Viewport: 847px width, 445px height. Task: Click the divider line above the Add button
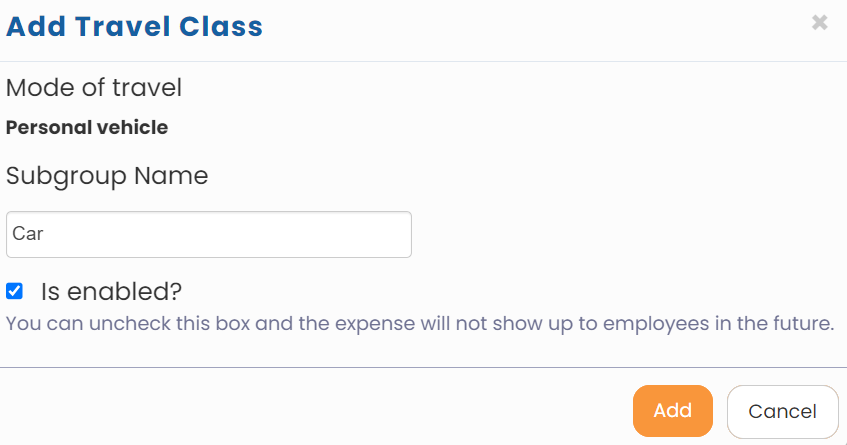[x=423, y=367]
